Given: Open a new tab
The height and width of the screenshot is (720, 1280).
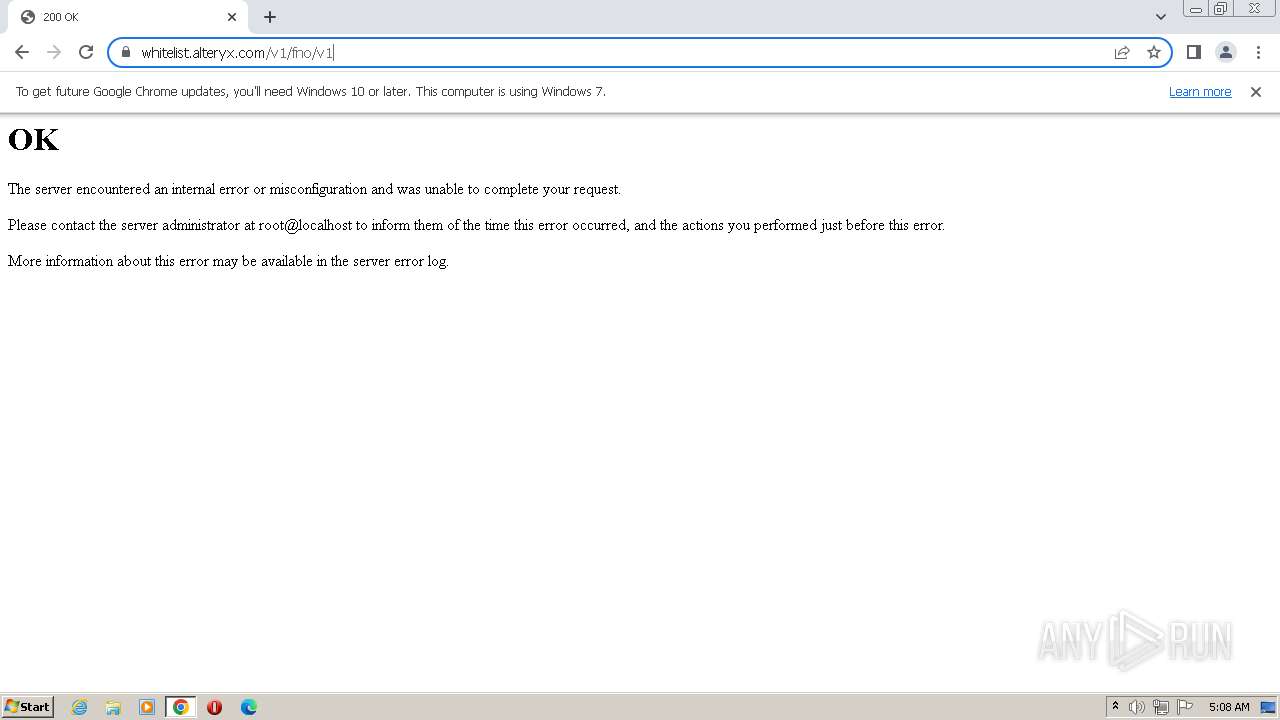Looking at the screenshot, I should point(270,17).
